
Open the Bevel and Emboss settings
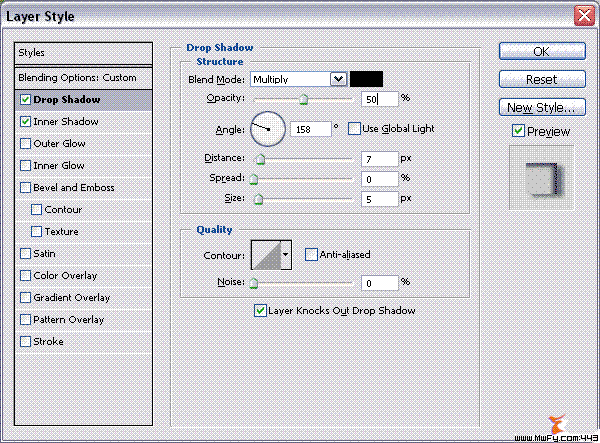(83, 188)
